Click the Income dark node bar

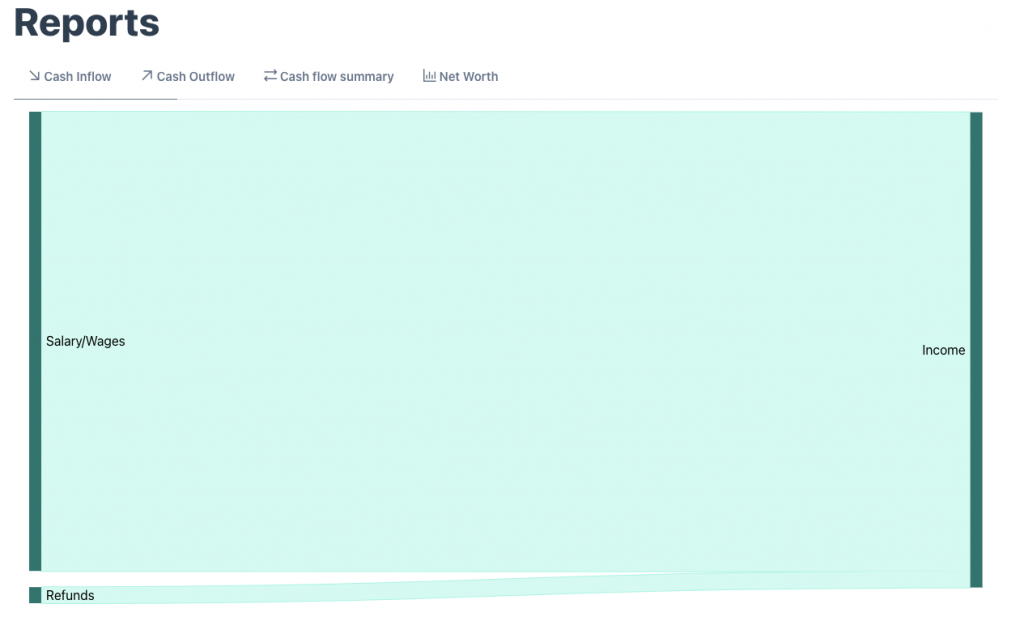(976, 350)
